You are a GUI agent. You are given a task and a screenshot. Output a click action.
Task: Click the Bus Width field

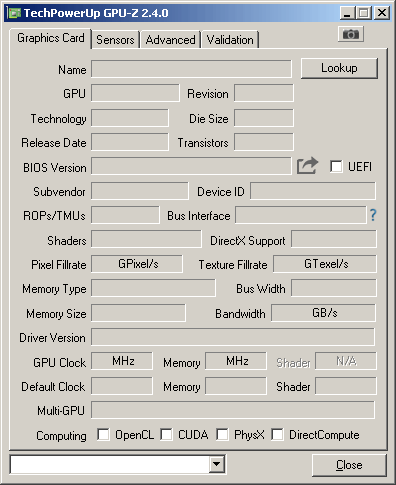(334, 288)
